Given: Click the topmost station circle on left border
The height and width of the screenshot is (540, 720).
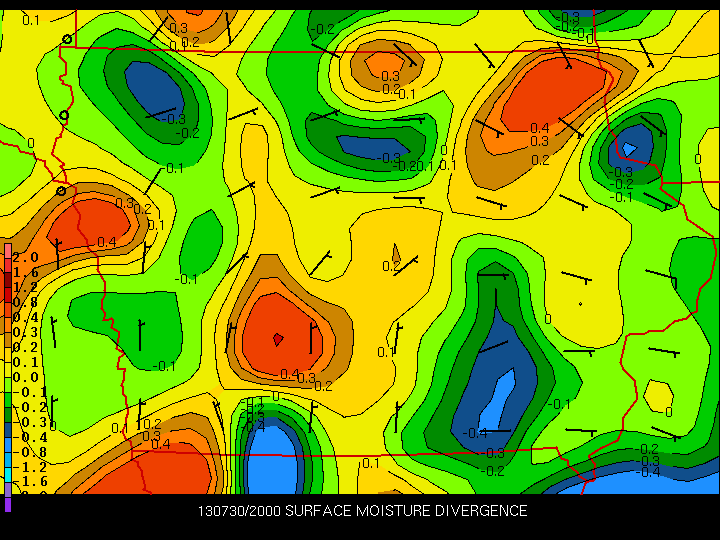Looking at the screenshot, I should click(x=67, y=39).
